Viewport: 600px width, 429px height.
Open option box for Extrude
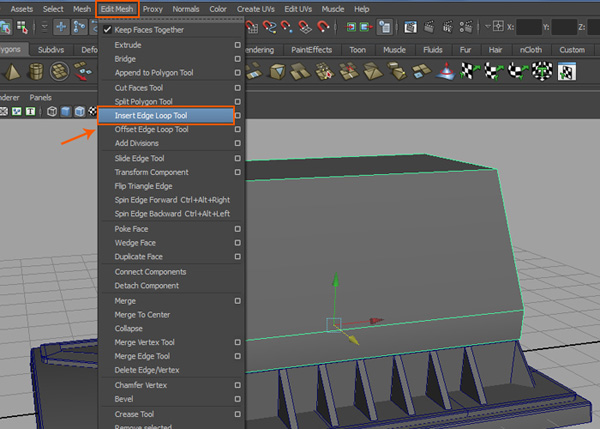[x=237, y=45]
